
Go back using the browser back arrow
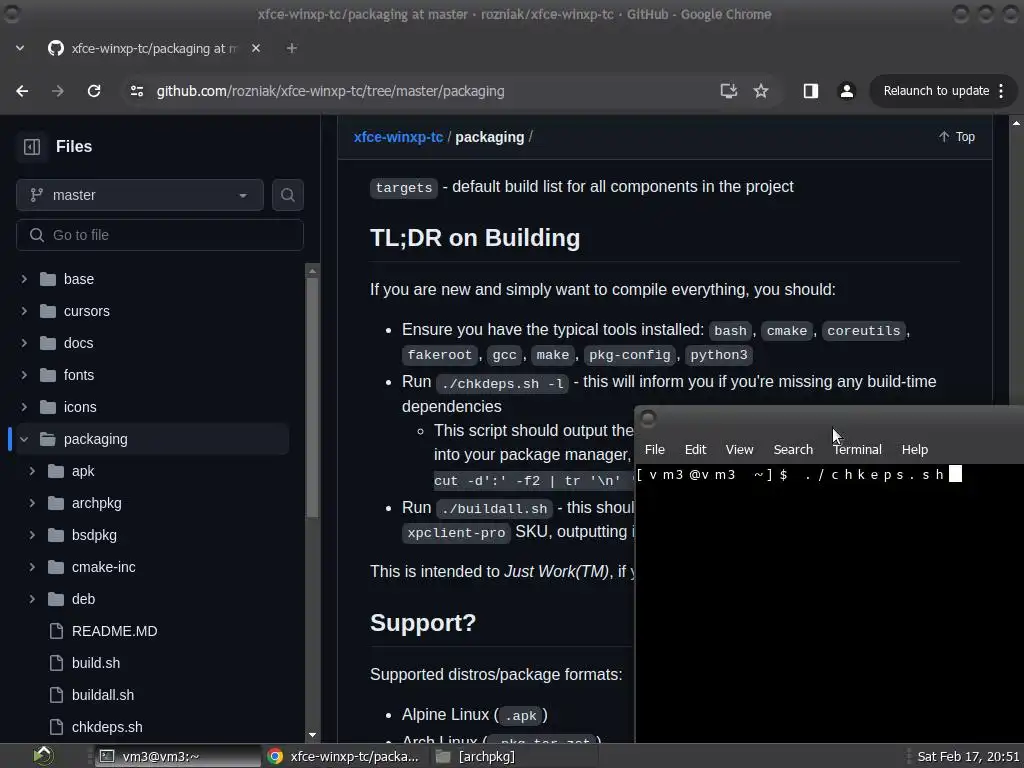click(22, 91)
